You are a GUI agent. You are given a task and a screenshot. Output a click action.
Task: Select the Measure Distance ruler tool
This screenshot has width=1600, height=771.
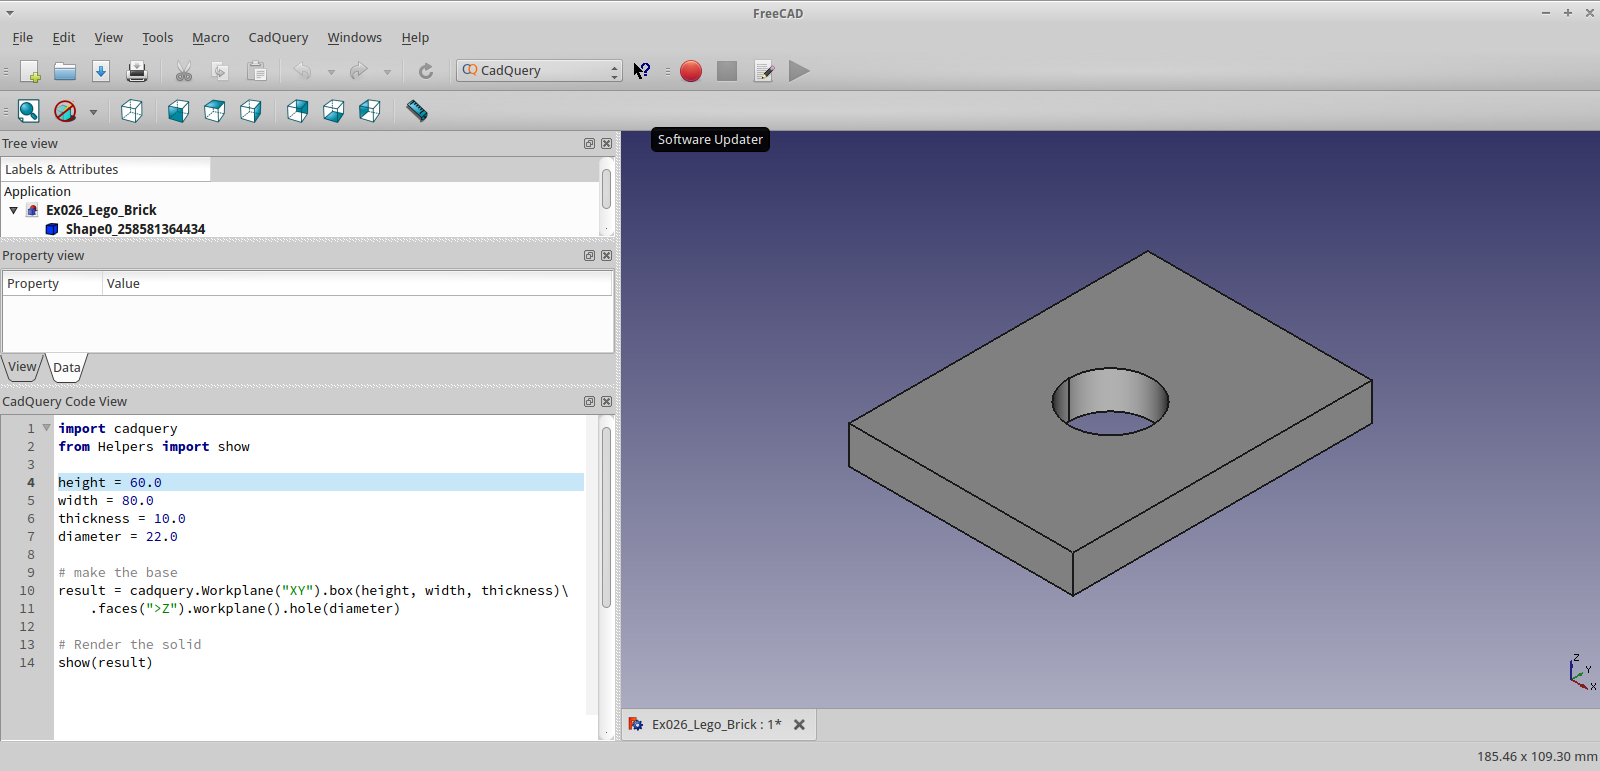417,111
